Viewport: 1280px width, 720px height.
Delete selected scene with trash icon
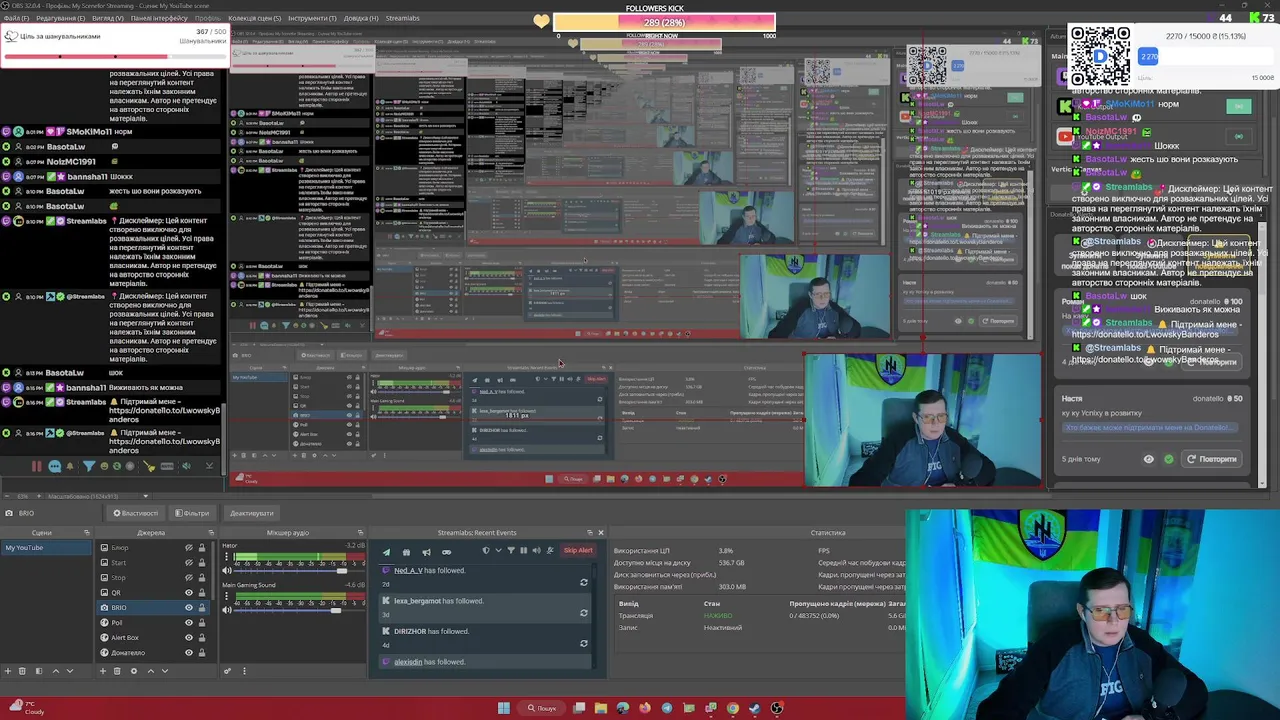point(22,671)
